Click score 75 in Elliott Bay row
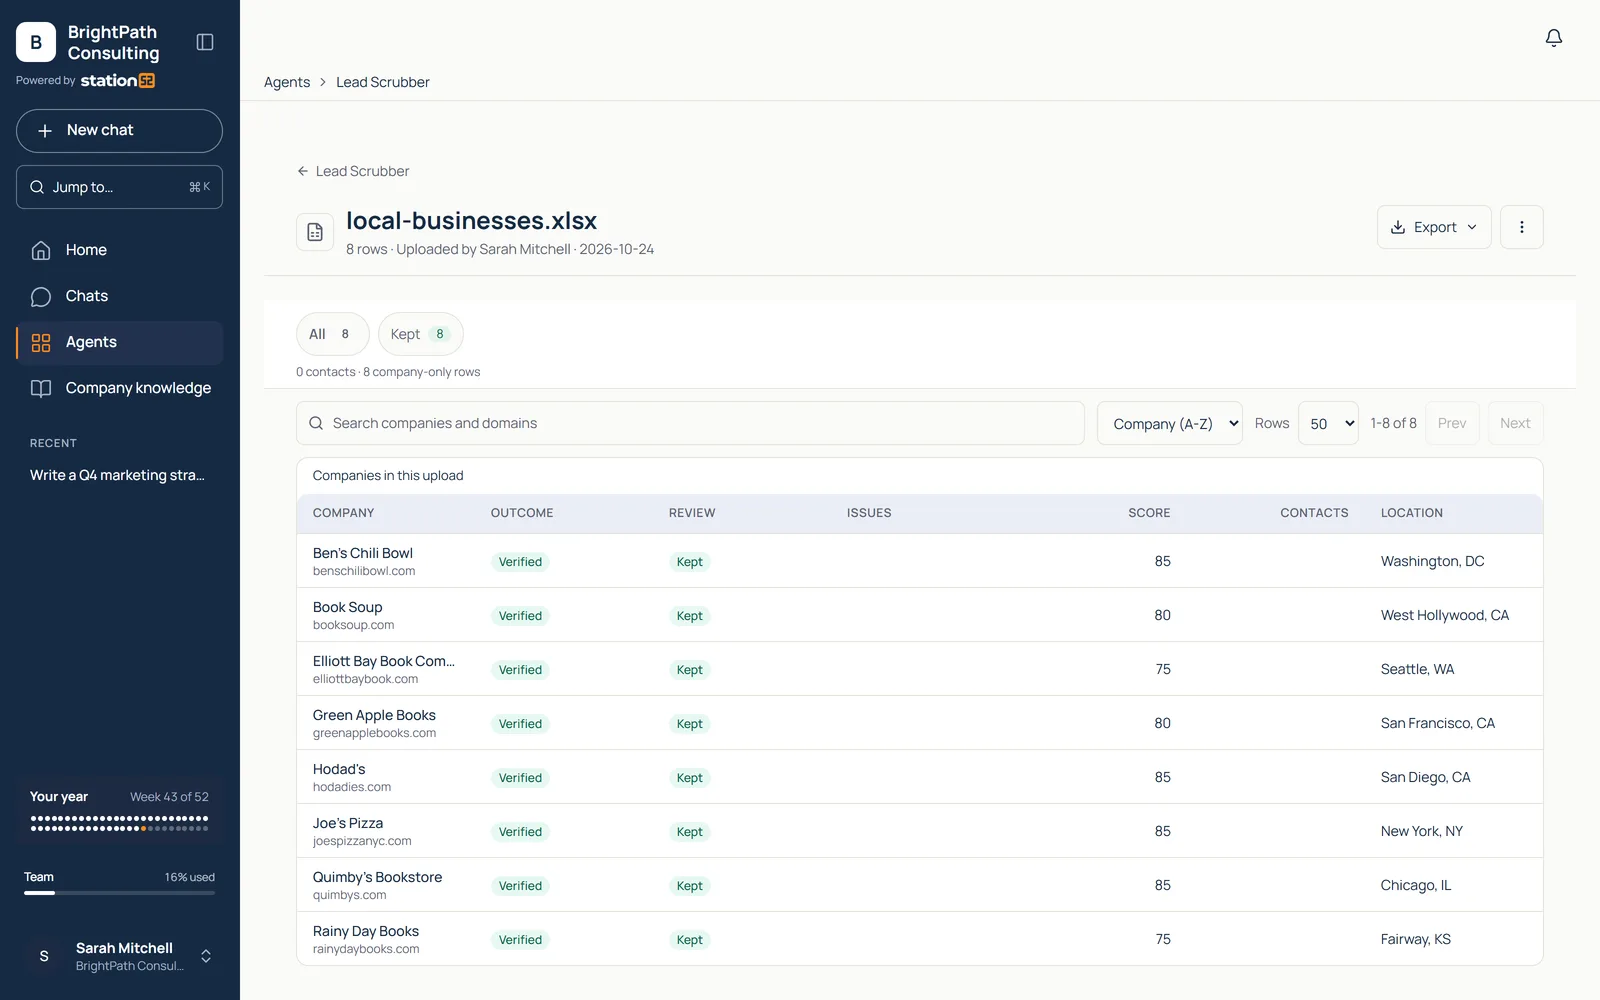The width and height of the screenshot is (1600, 1000). [x=1163, y=669]
